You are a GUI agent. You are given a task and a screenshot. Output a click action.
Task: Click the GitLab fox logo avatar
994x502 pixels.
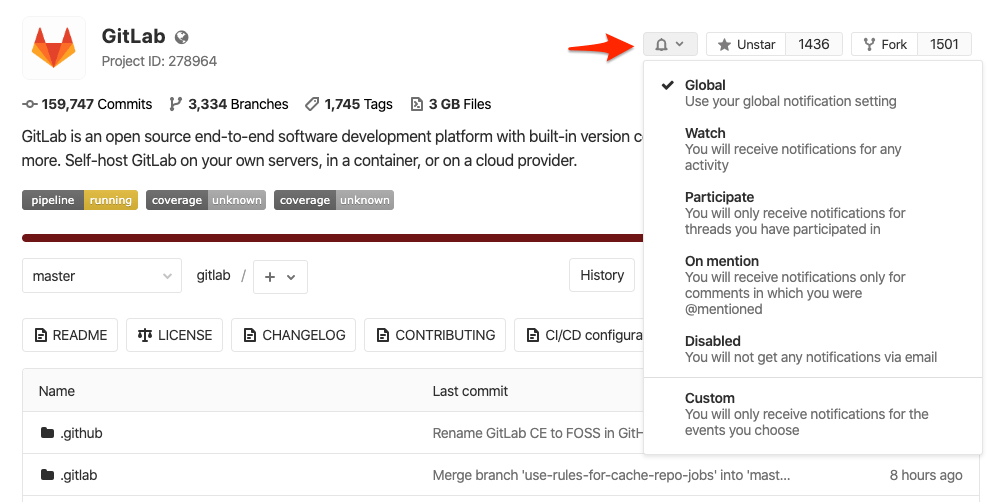(53, 49)
